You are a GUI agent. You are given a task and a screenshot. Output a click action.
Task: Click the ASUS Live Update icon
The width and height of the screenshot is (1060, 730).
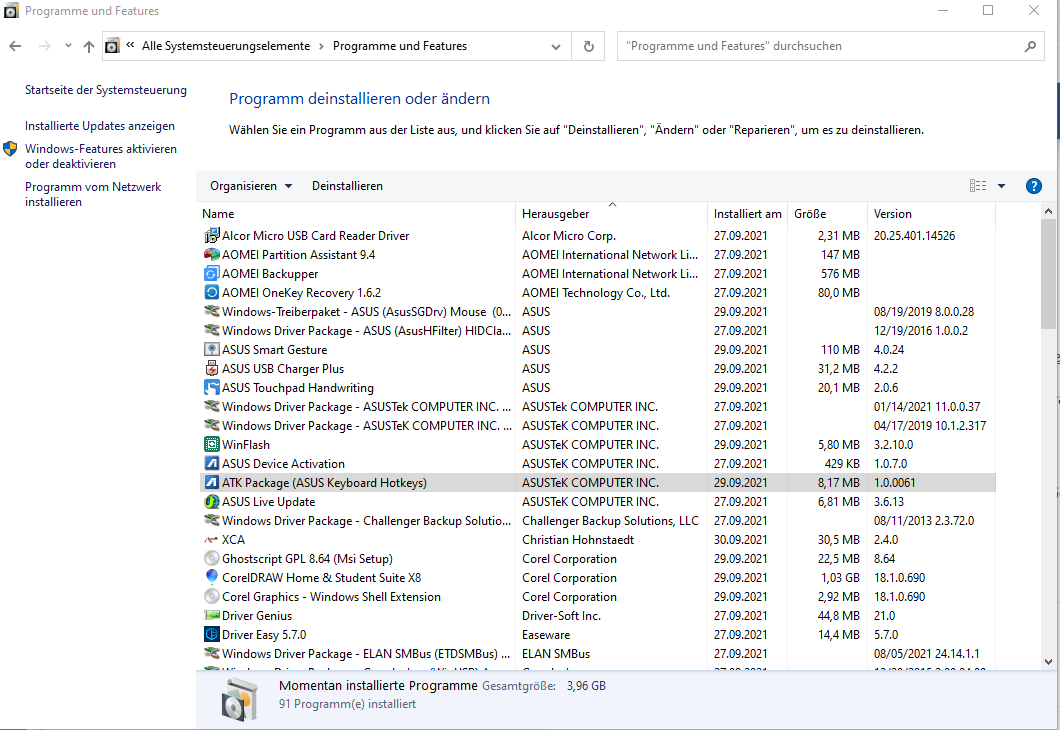[x=212, y=502]
